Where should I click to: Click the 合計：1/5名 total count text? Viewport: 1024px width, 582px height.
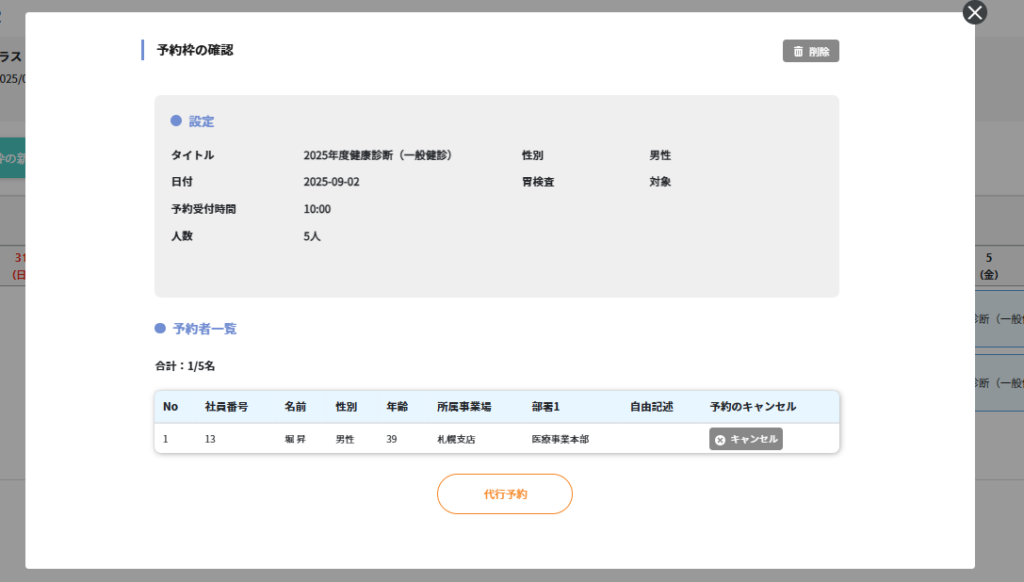coord(185,366)
